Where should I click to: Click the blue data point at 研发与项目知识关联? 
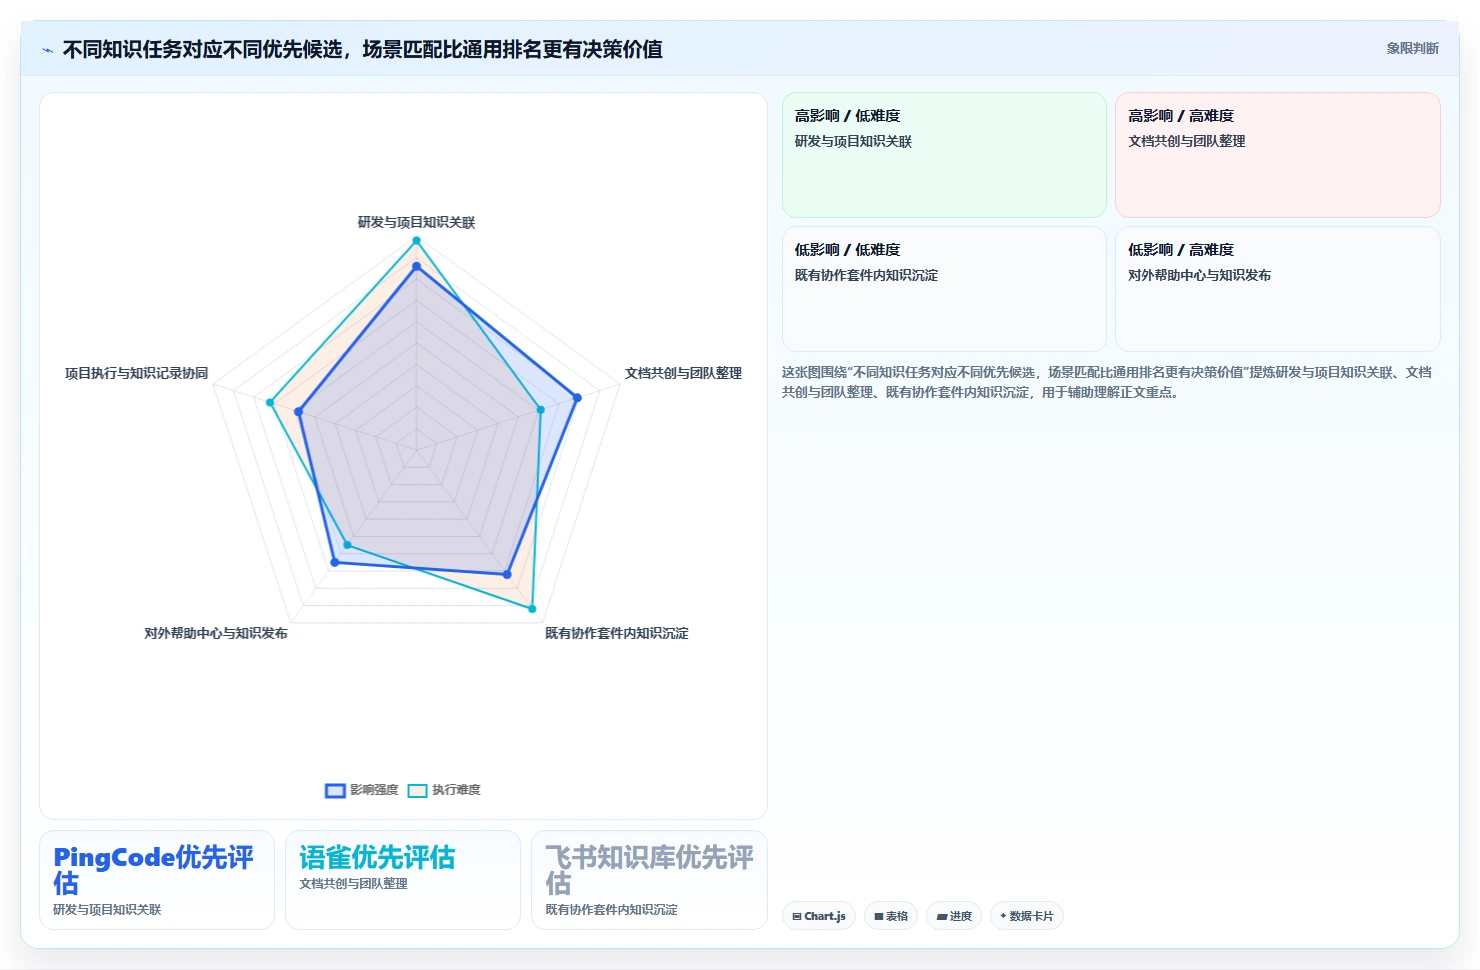click(416, 266)
